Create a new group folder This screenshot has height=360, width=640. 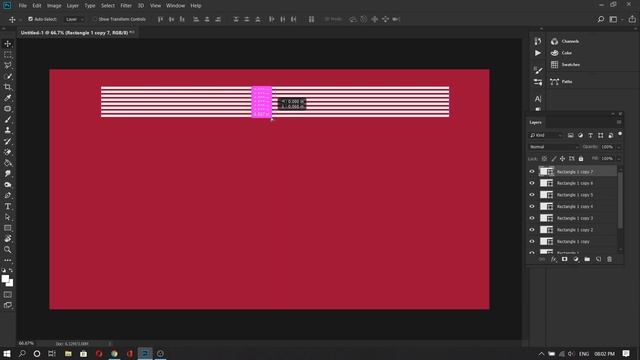tap(587, 259)
